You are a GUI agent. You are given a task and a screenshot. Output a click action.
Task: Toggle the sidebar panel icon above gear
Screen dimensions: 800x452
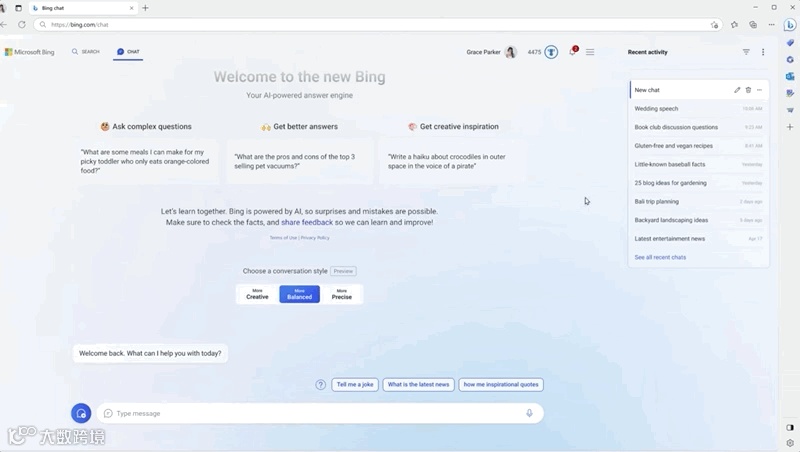tap(790, 428)
